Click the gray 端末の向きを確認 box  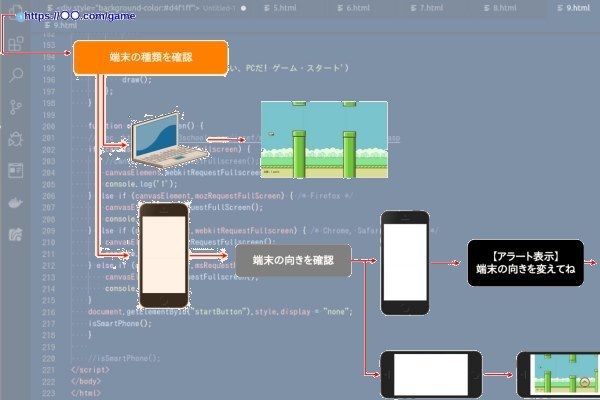(x=293, y=260)
